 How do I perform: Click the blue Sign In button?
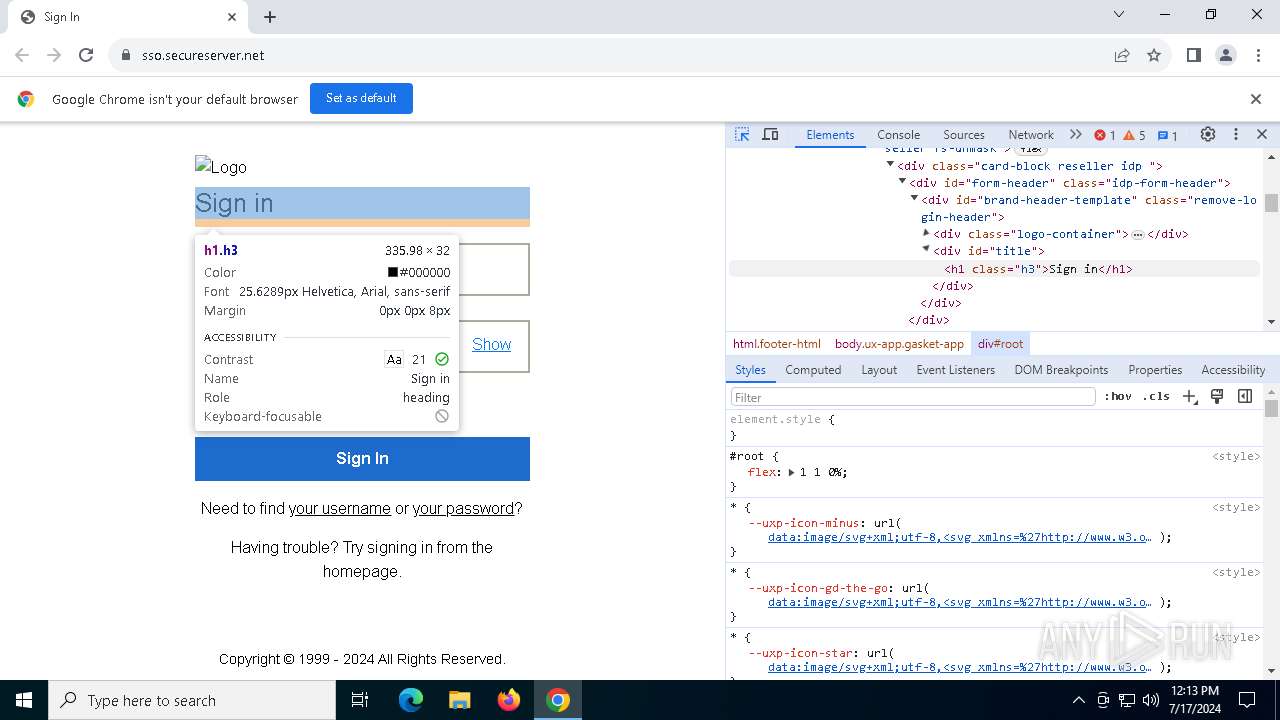point(362,459)
